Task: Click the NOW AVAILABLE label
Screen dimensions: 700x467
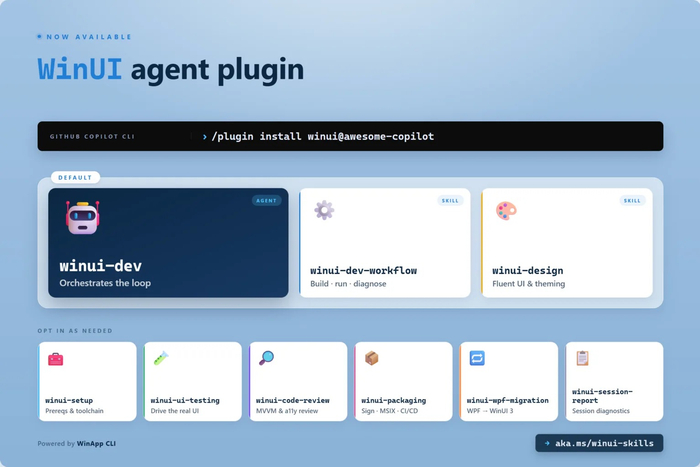Action: pos(89,37)
